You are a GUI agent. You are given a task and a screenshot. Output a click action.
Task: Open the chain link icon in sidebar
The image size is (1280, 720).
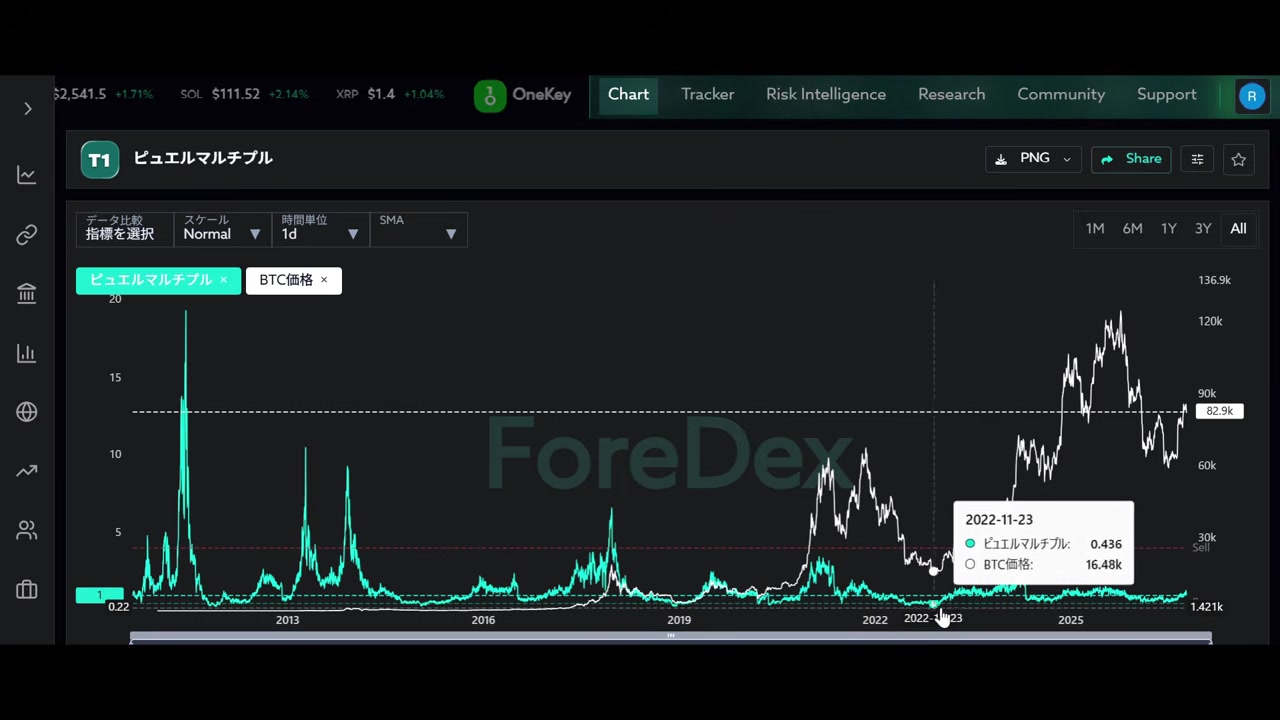pos(27,235)
